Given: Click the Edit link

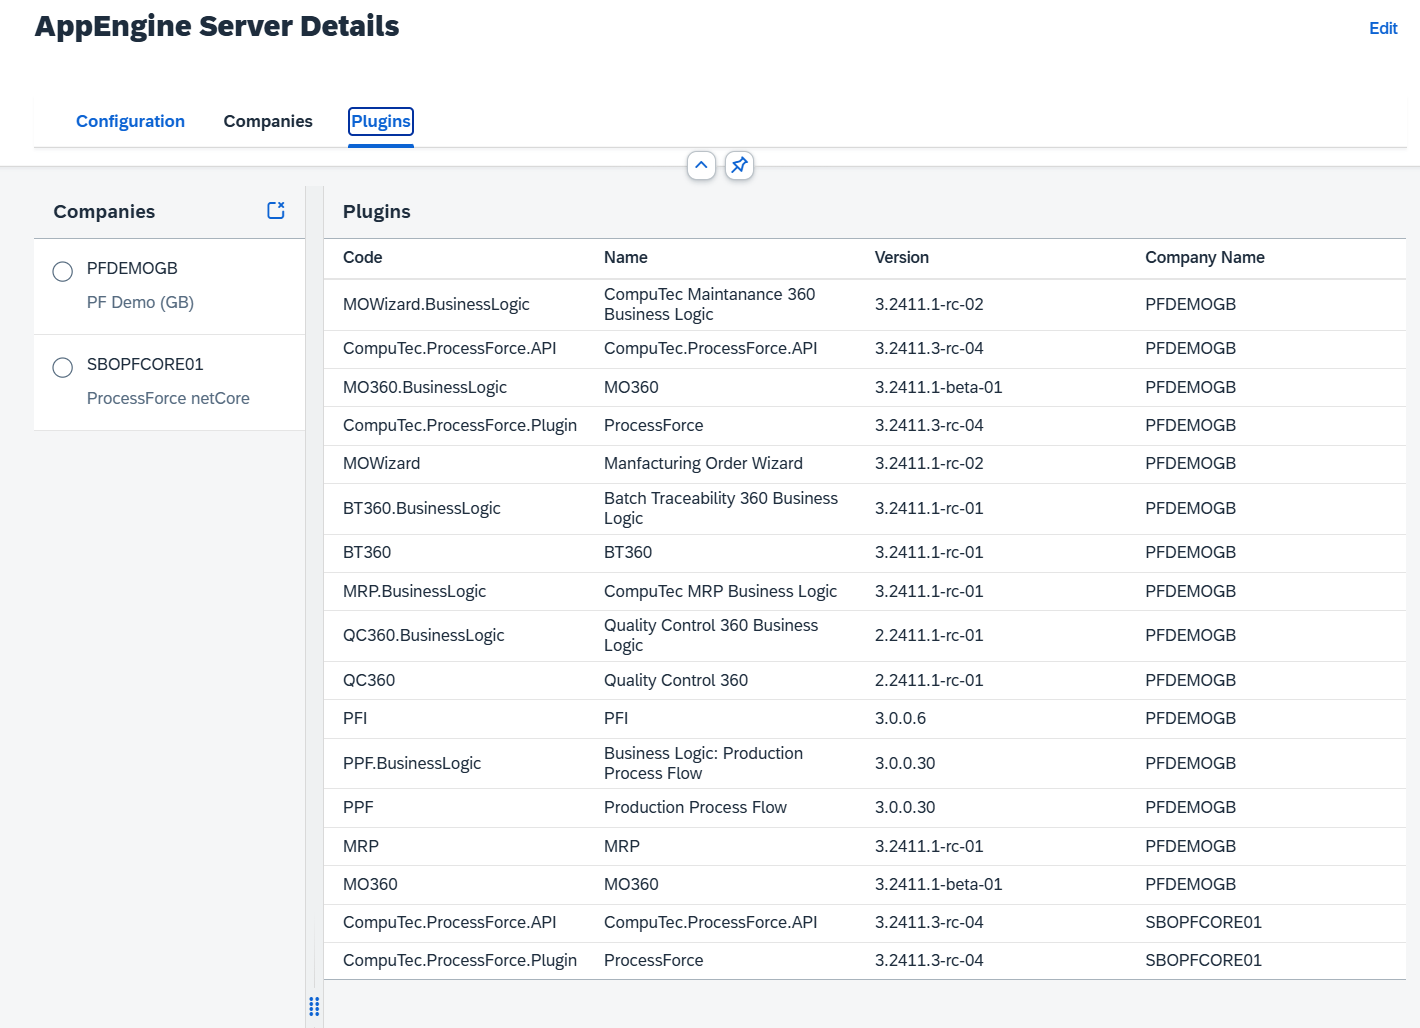Looking at the screenshot, I should [1383, 28].
